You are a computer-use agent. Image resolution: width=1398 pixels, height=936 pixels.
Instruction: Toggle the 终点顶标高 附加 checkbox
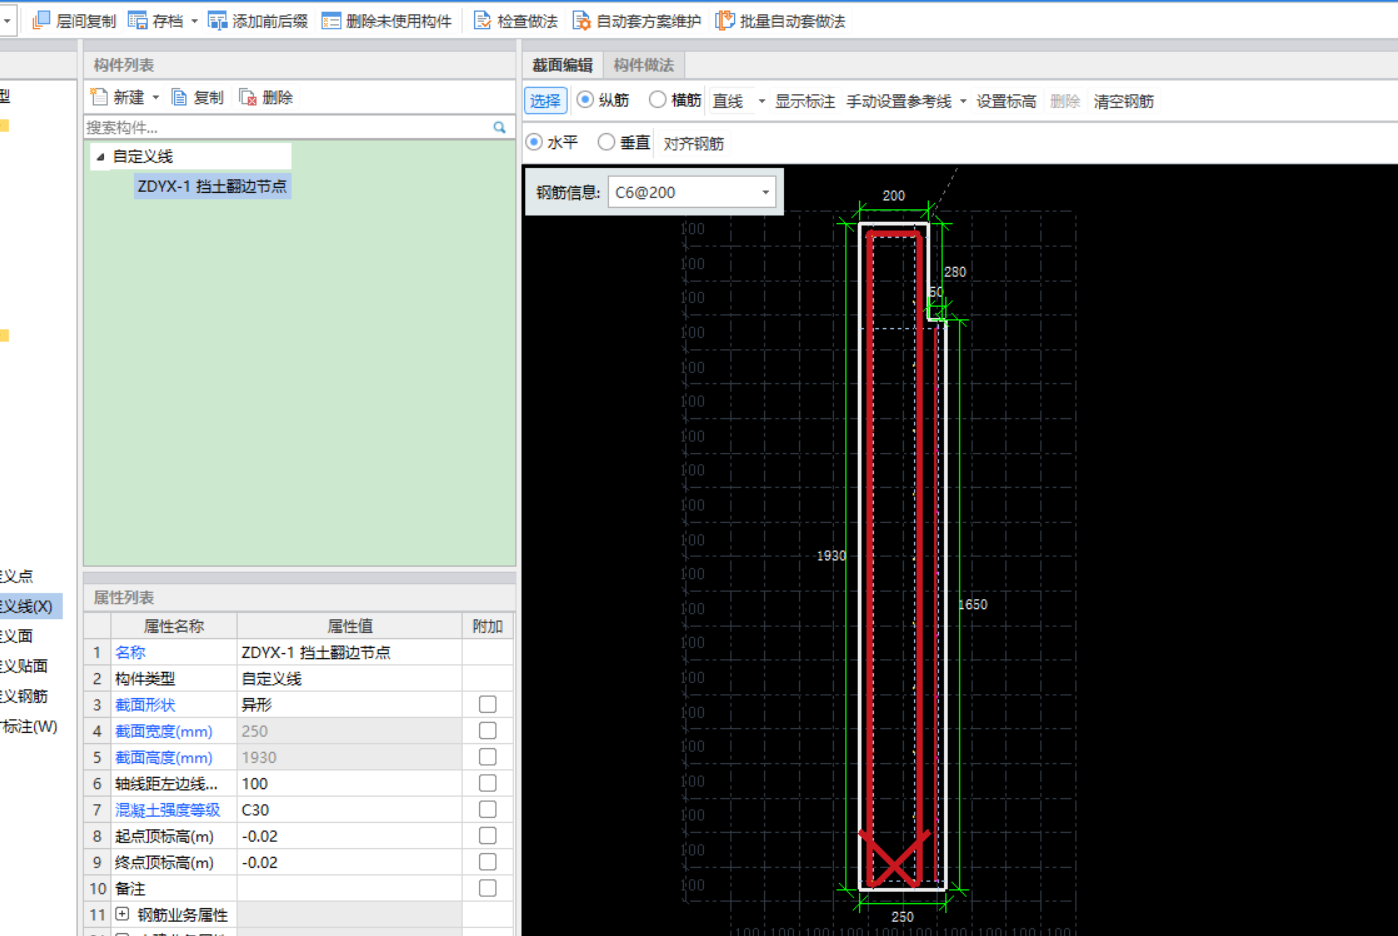click(x=488, y=862)
